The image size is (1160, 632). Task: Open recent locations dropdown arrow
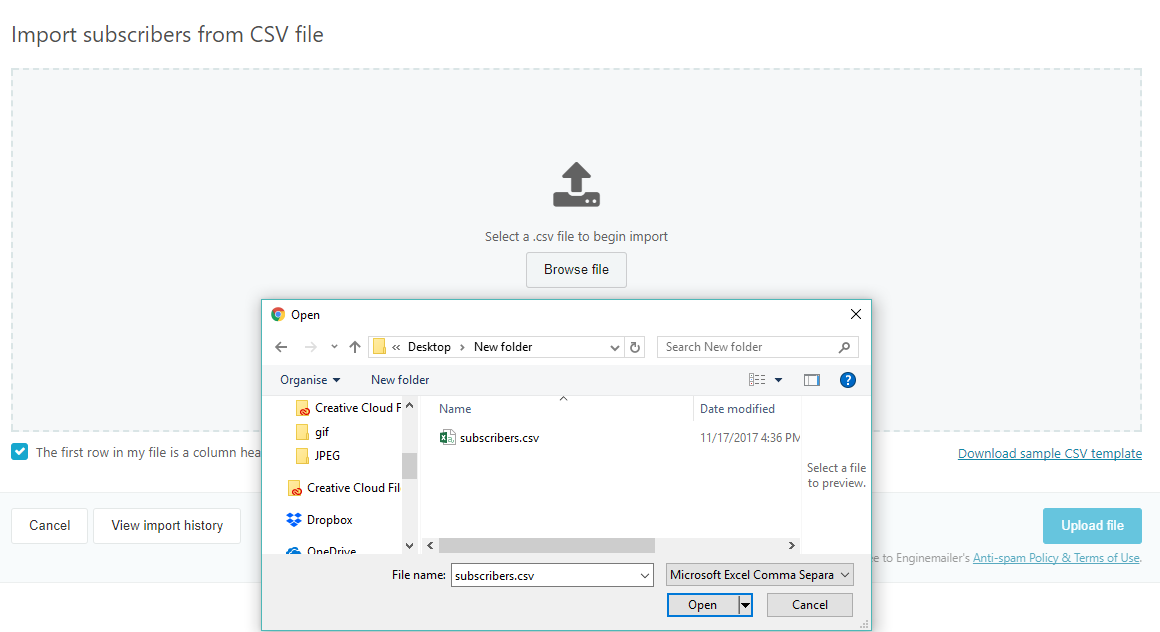tap(334, 346)
